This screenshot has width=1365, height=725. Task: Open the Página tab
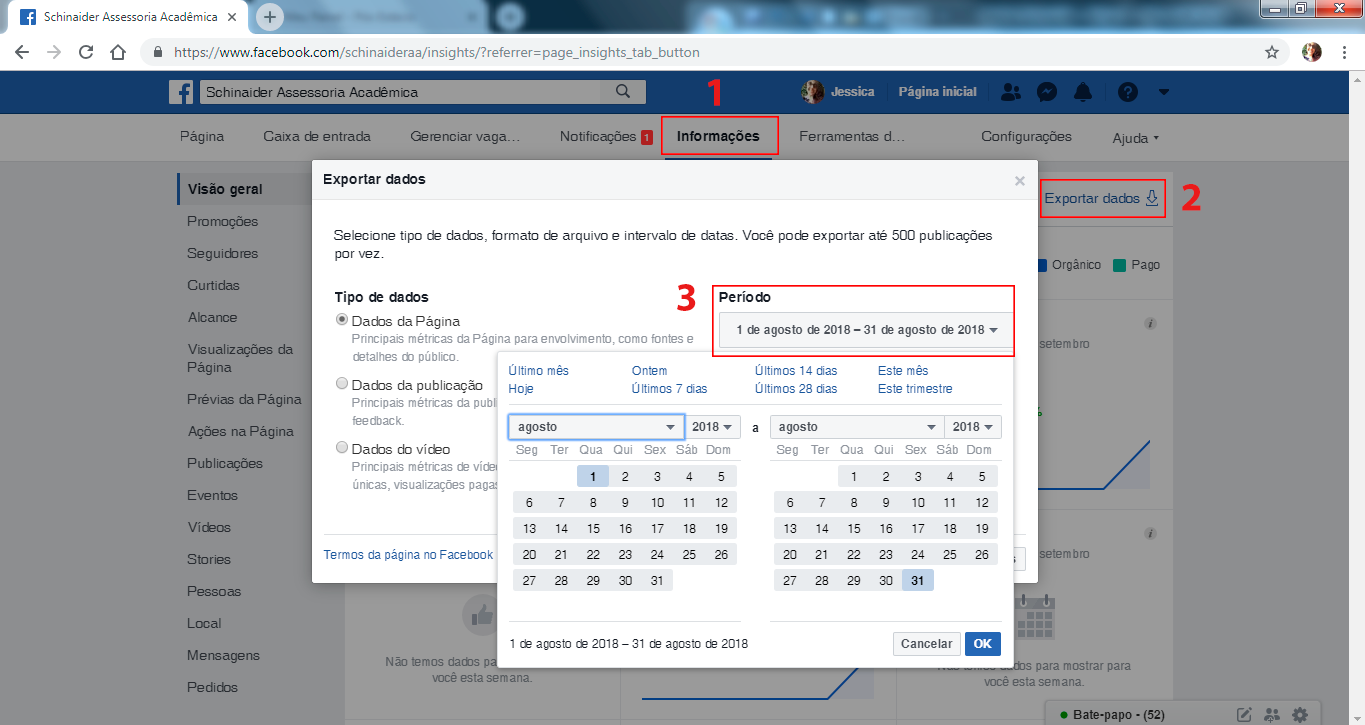[x=202, y=136]
